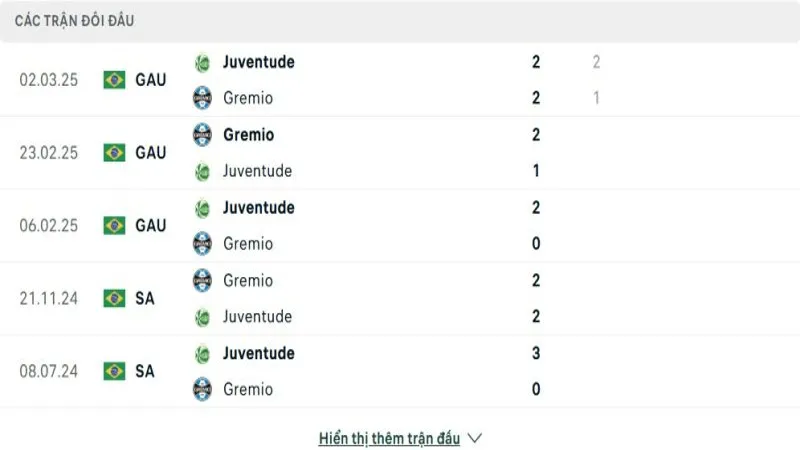Open Hiển thị thêm trận đấu link
Viewport: 800px width, 450px height.
click(389, 438)
